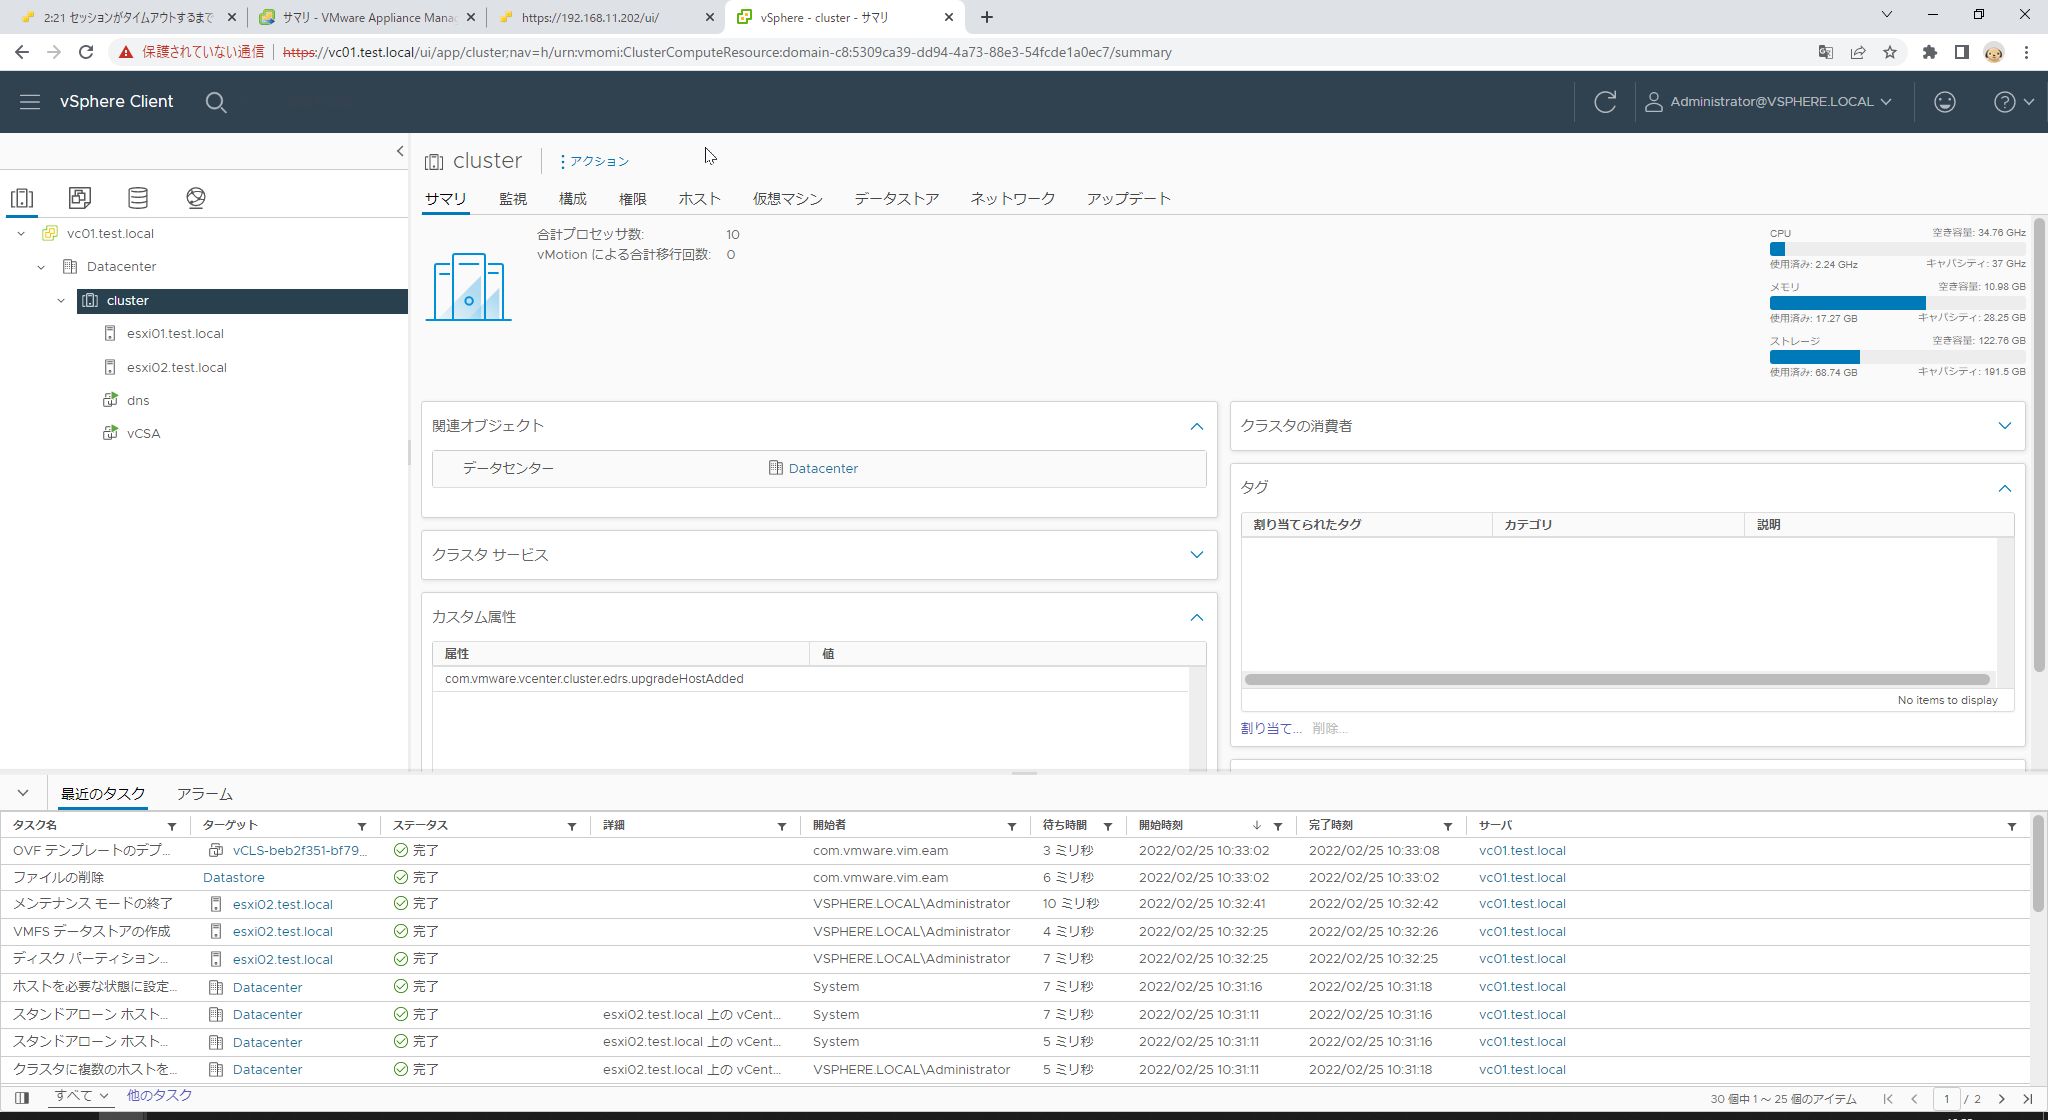Select esxi02.test.local in the inventory tree
Image resolution: width=2048 pixels, height=1120 pixels.
176,368
